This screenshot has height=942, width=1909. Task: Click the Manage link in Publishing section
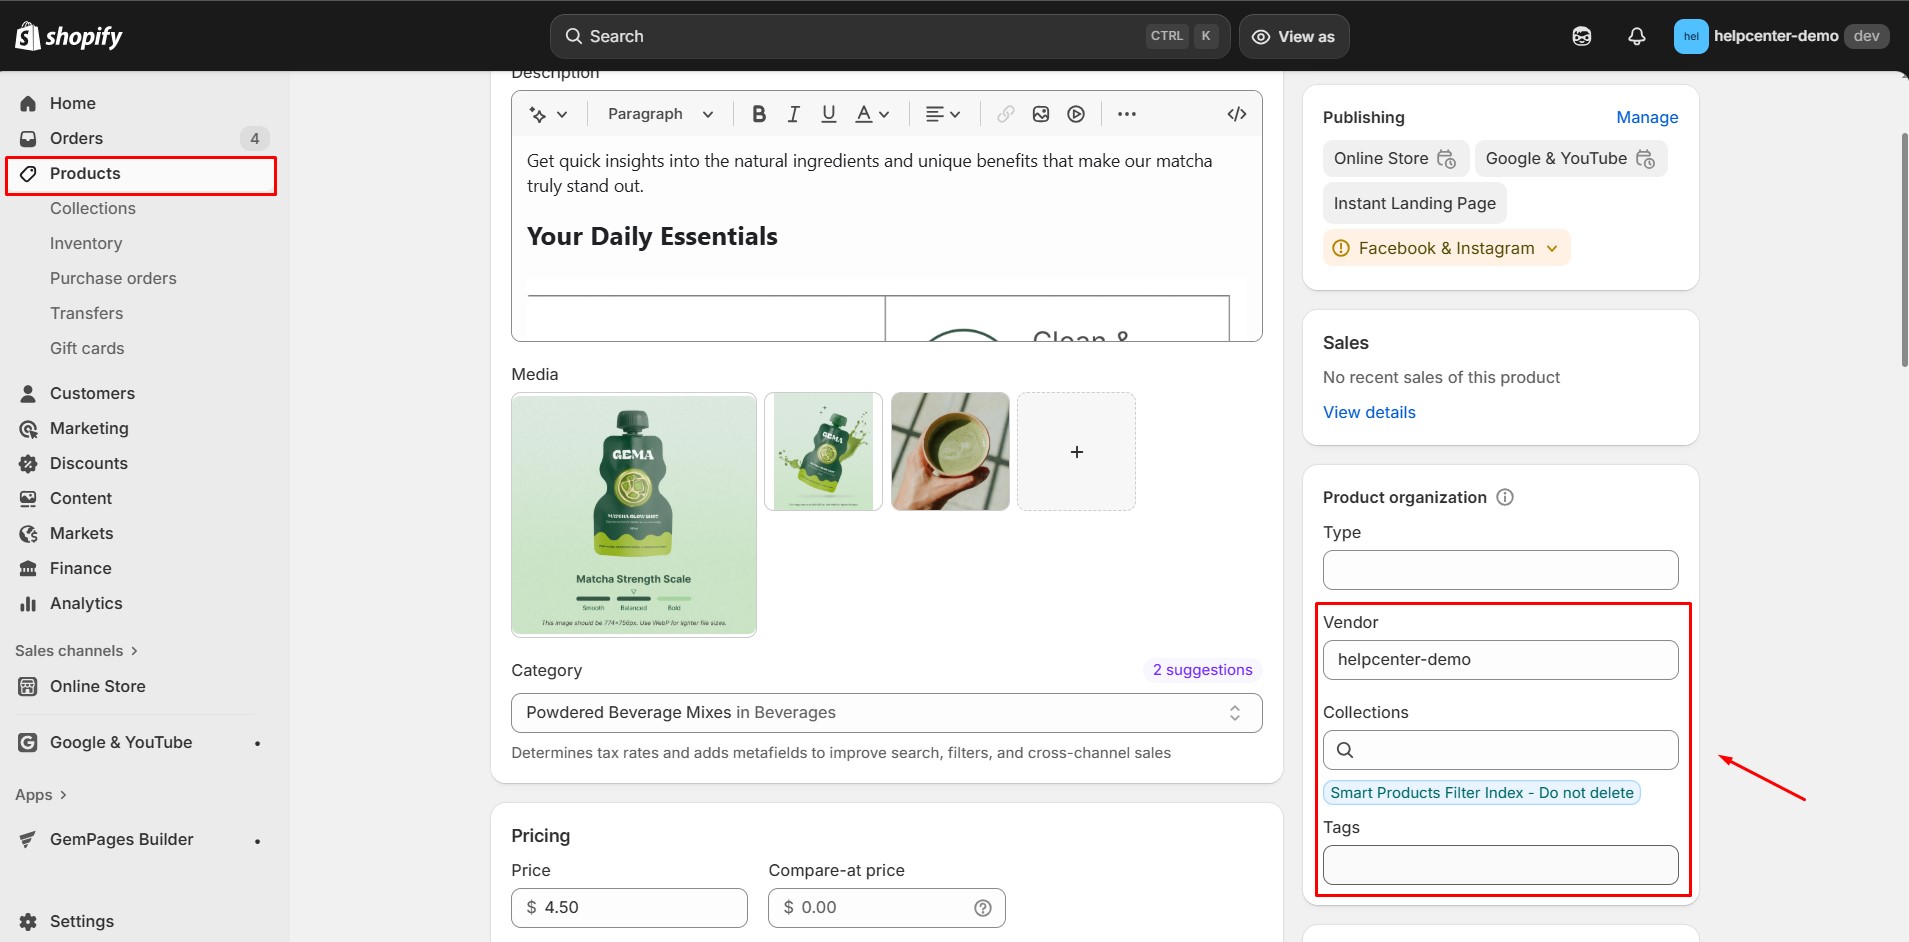coord(1646,117)
